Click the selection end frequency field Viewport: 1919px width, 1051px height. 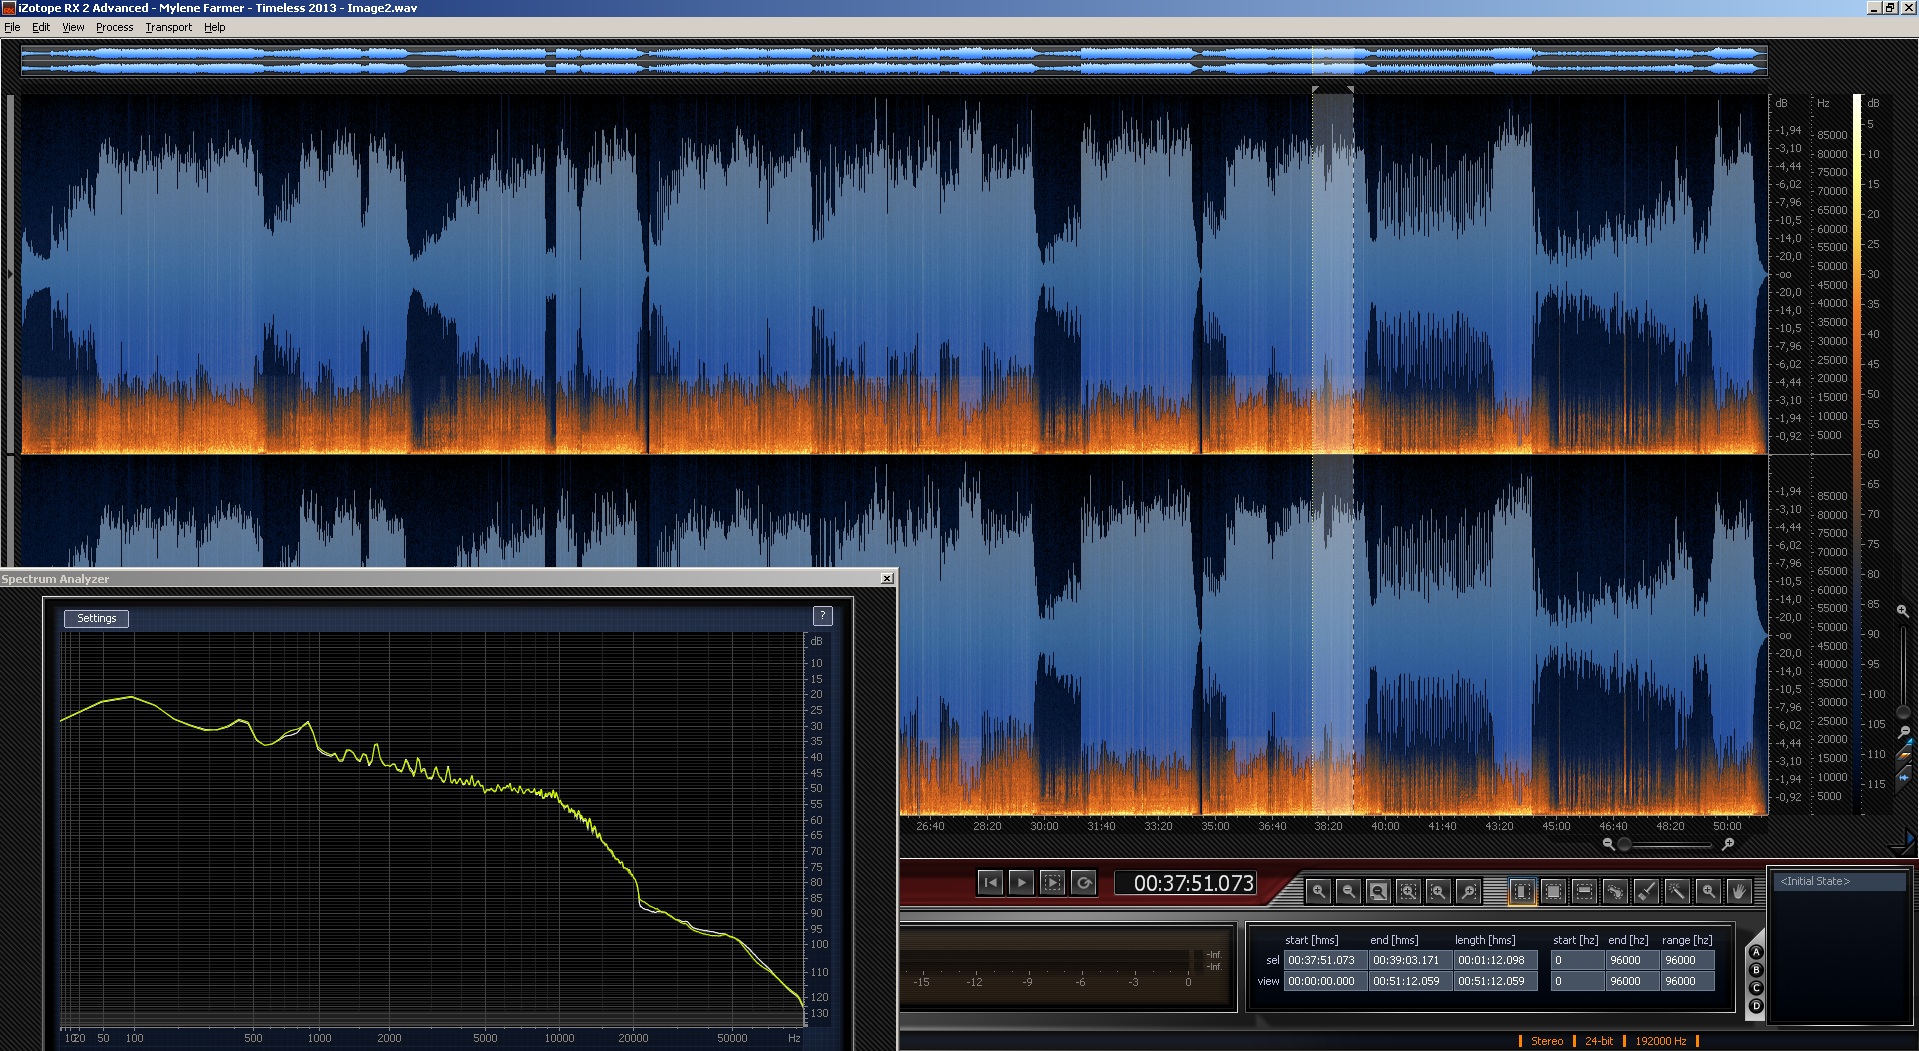tap(1632, 960)
